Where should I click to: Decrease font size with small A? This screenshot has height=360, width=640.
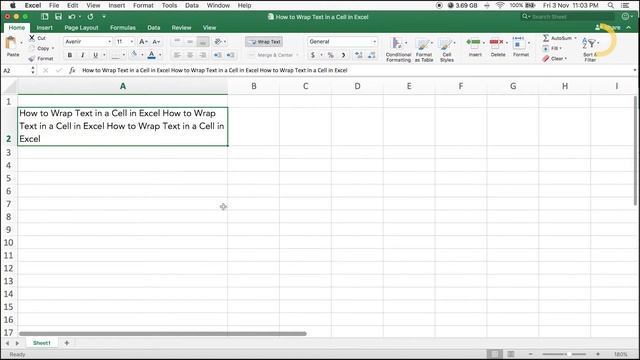pos(156,42)
